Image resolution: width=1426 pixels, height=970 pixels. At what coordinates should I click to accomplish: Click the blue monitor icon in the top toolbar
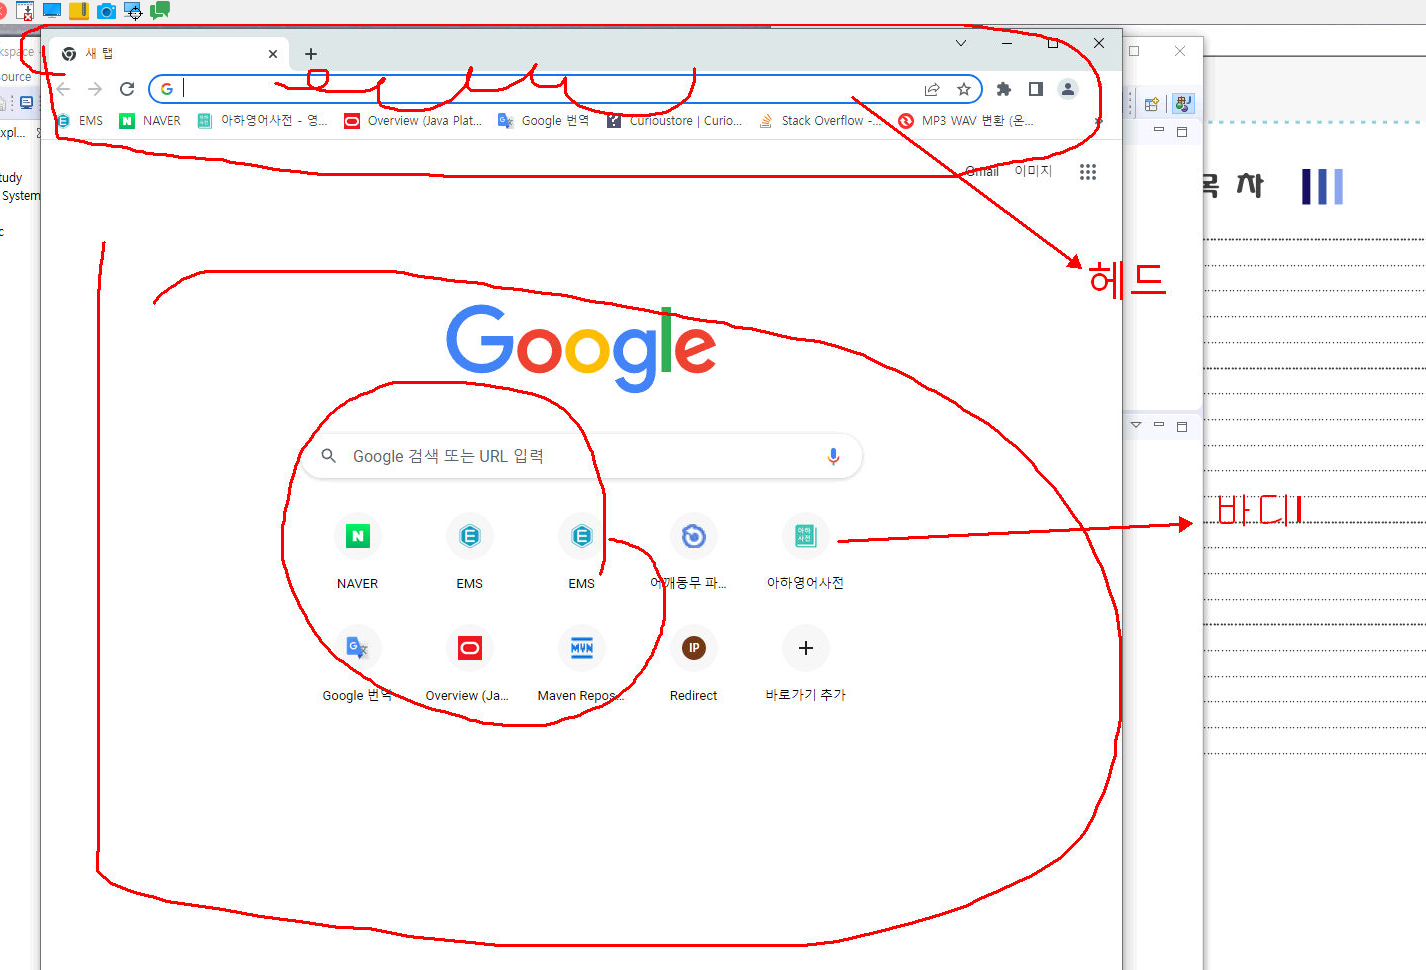click(x=52, y=10)
